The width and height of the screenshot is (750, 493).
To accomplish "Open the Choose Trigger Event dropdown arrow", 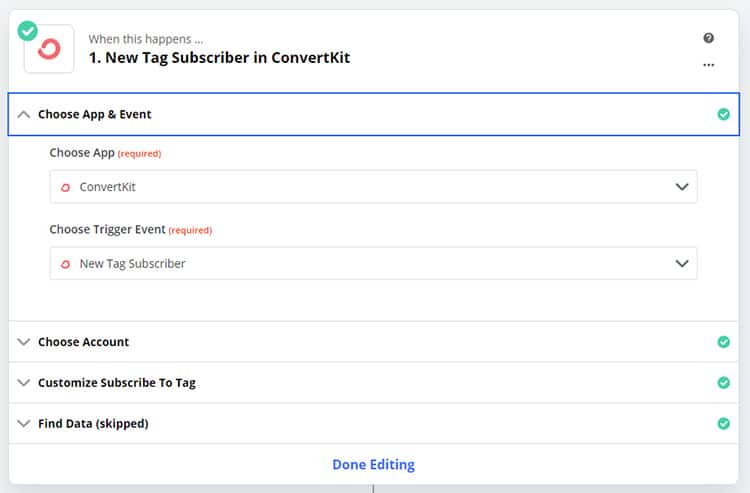I will point(682,264).
